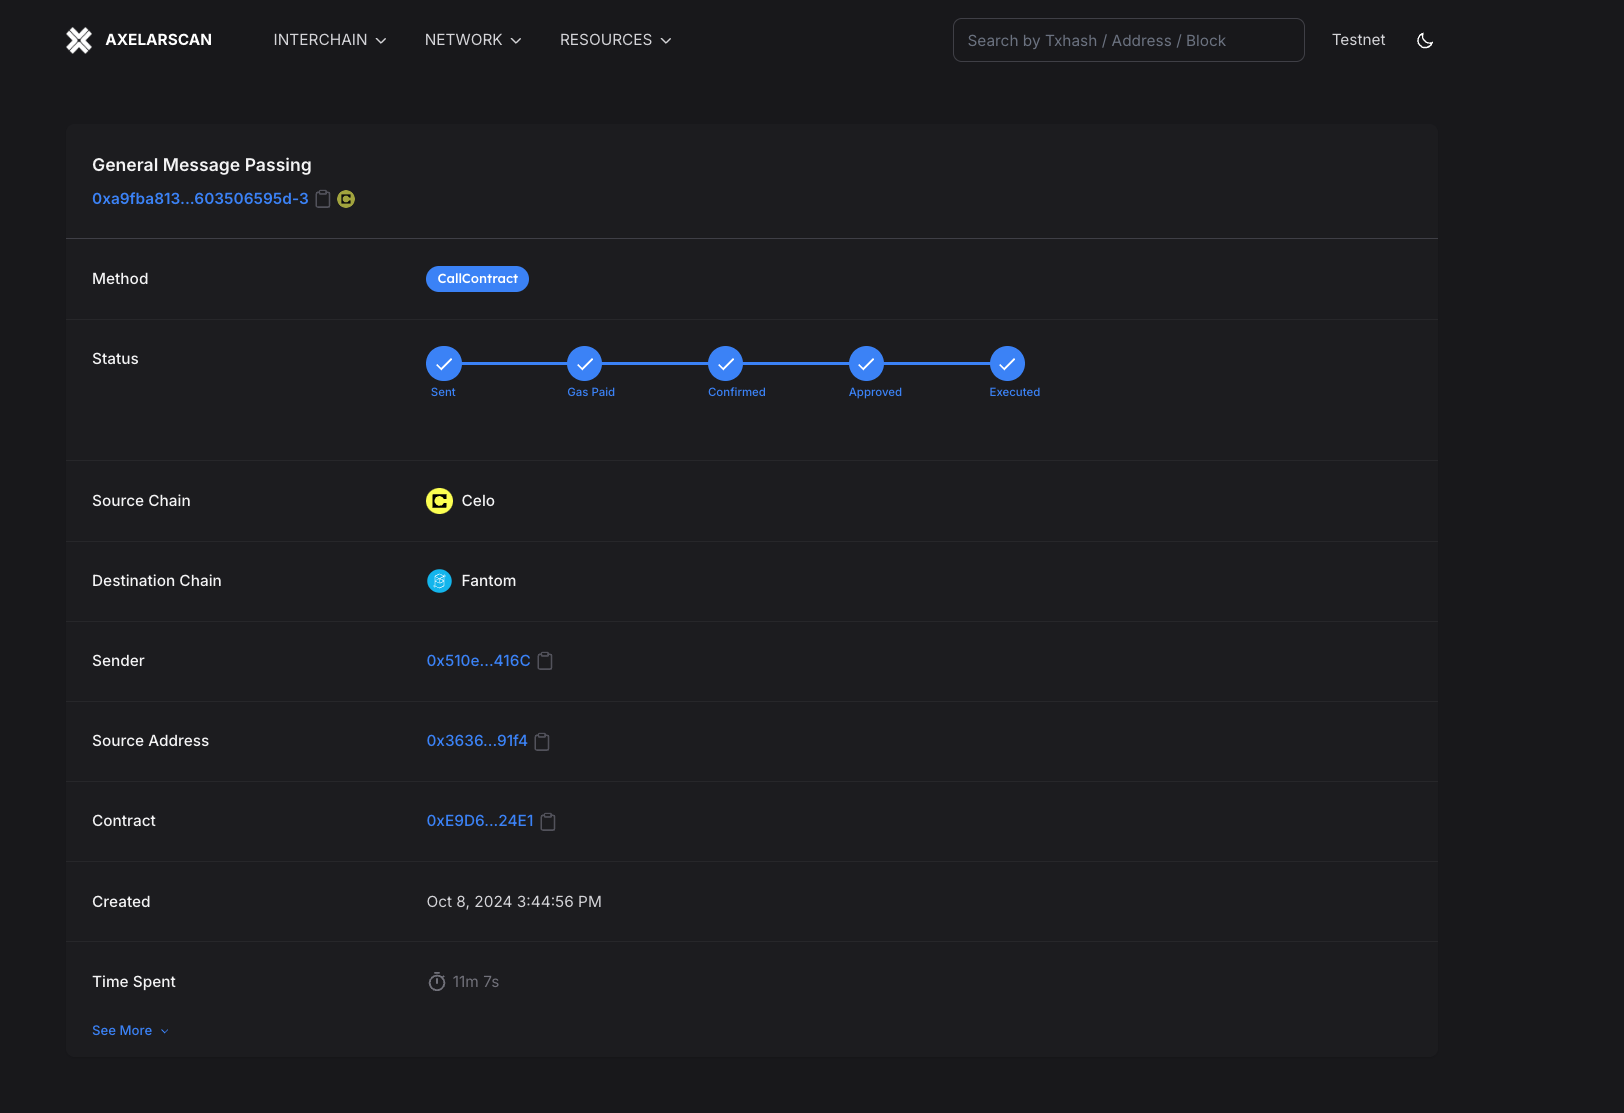The image size is (1624, 1113).
Task: Click the Executed status checkmark
Action: coord(1008,364)
